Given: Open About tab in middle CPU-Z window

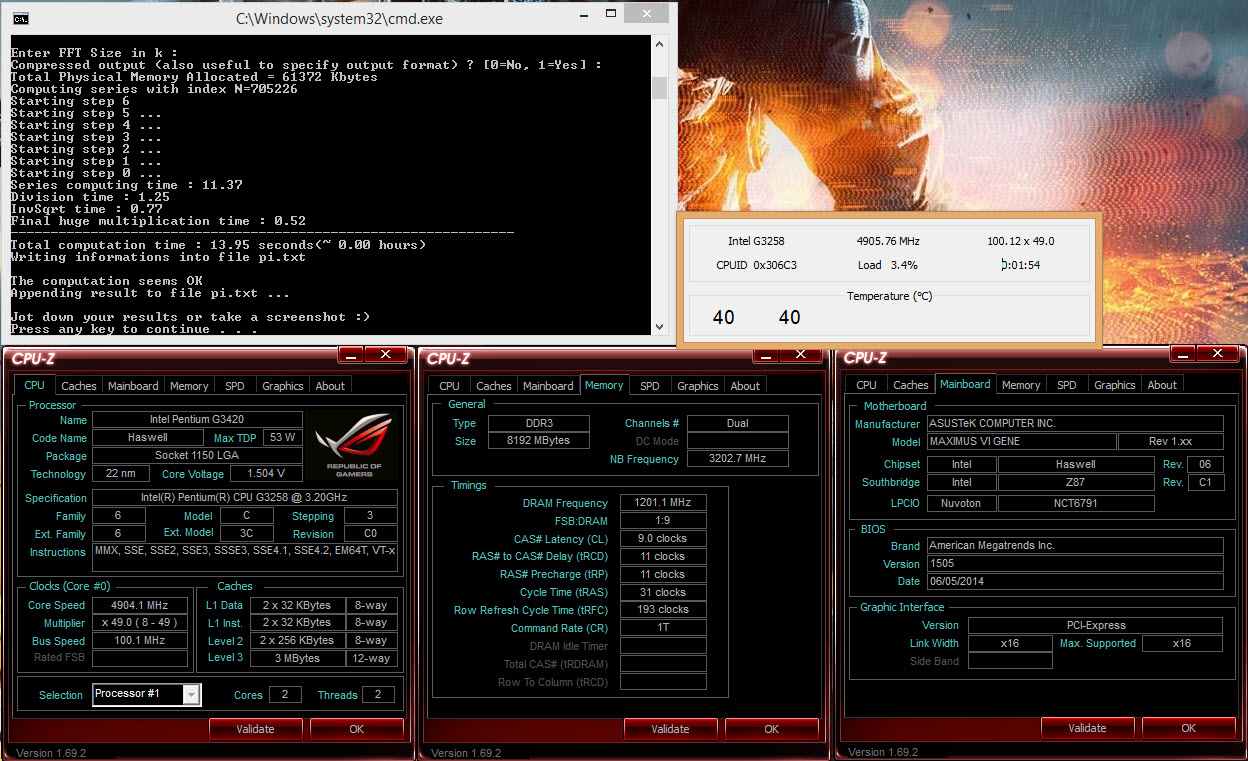Looking at the screenshot, I should 745,386.
